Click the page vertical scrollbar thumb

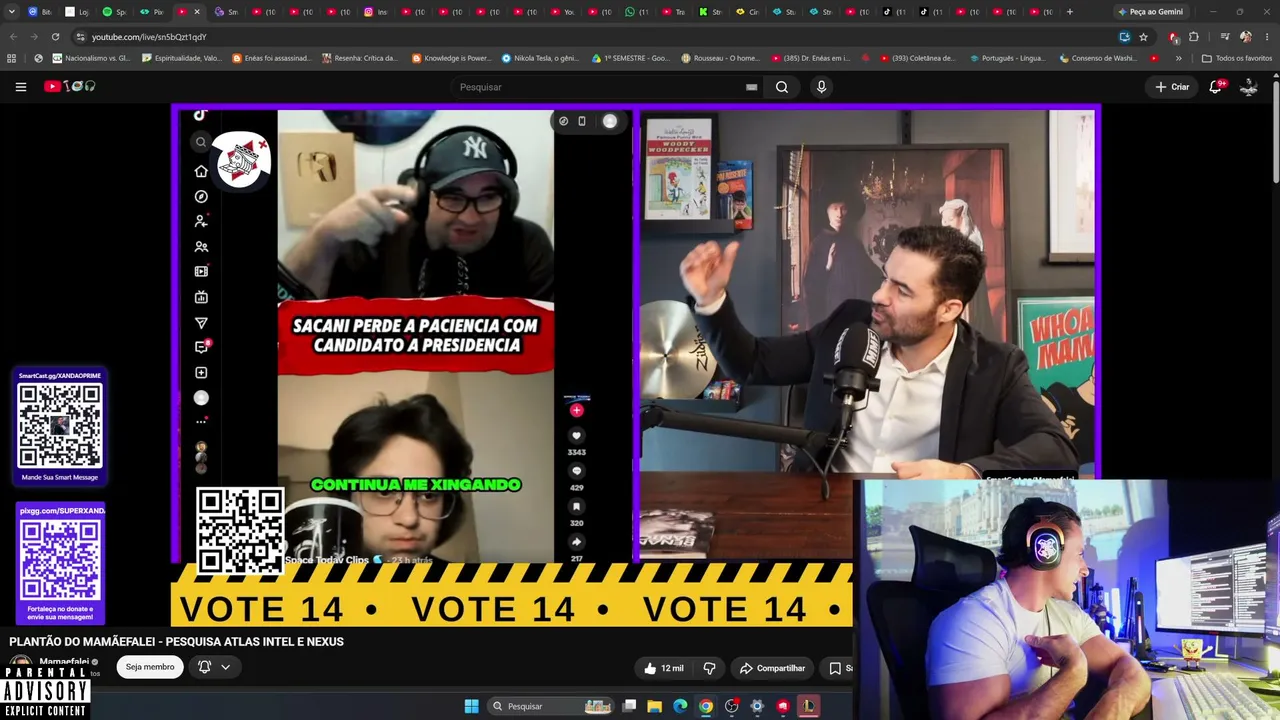tap(1275, 130)
